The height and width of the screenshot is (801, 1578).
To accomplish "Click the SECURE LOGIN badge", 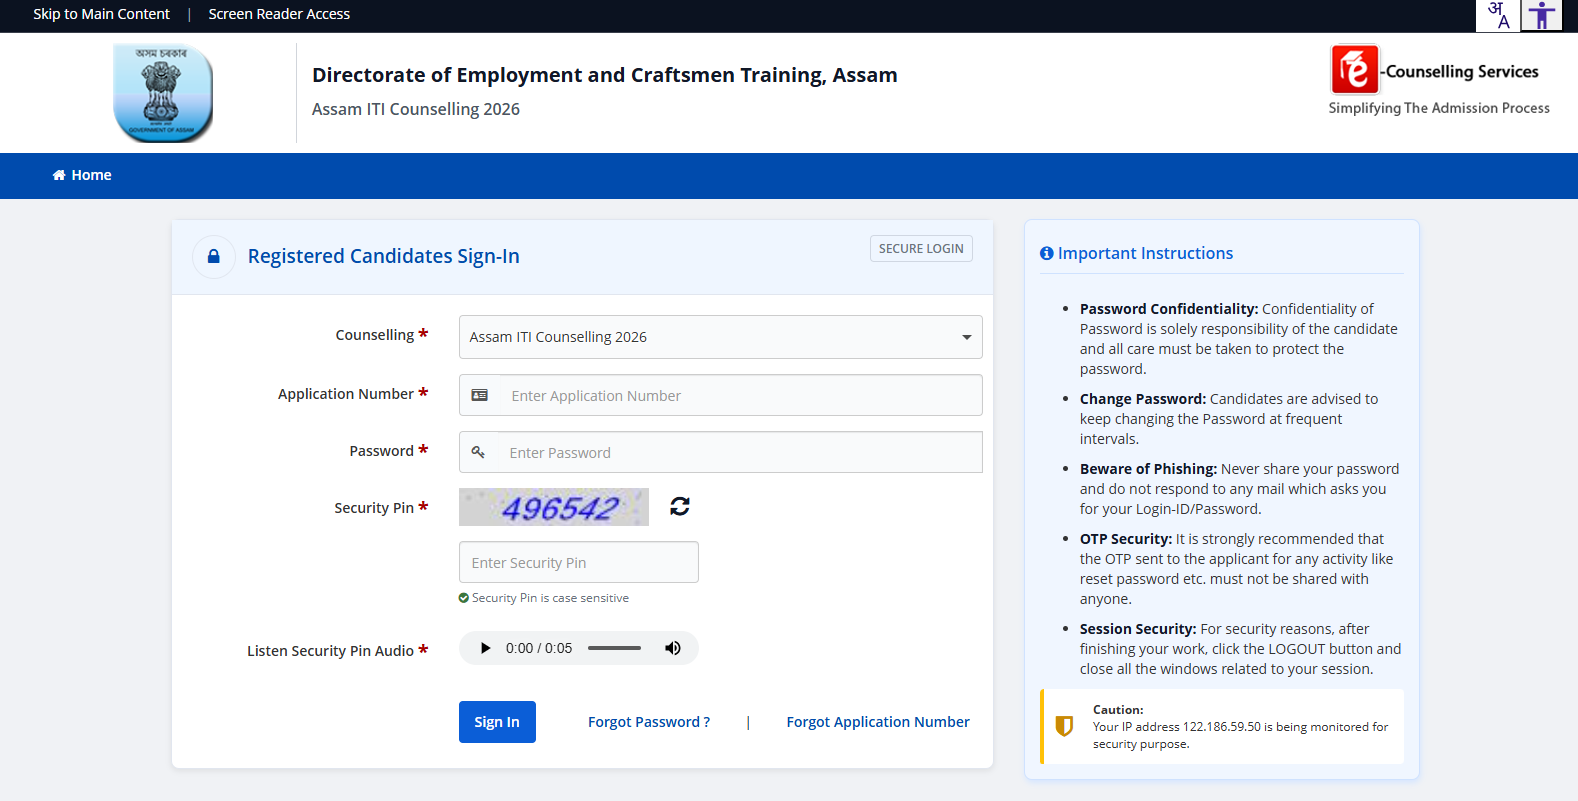I will click(921, 249).
